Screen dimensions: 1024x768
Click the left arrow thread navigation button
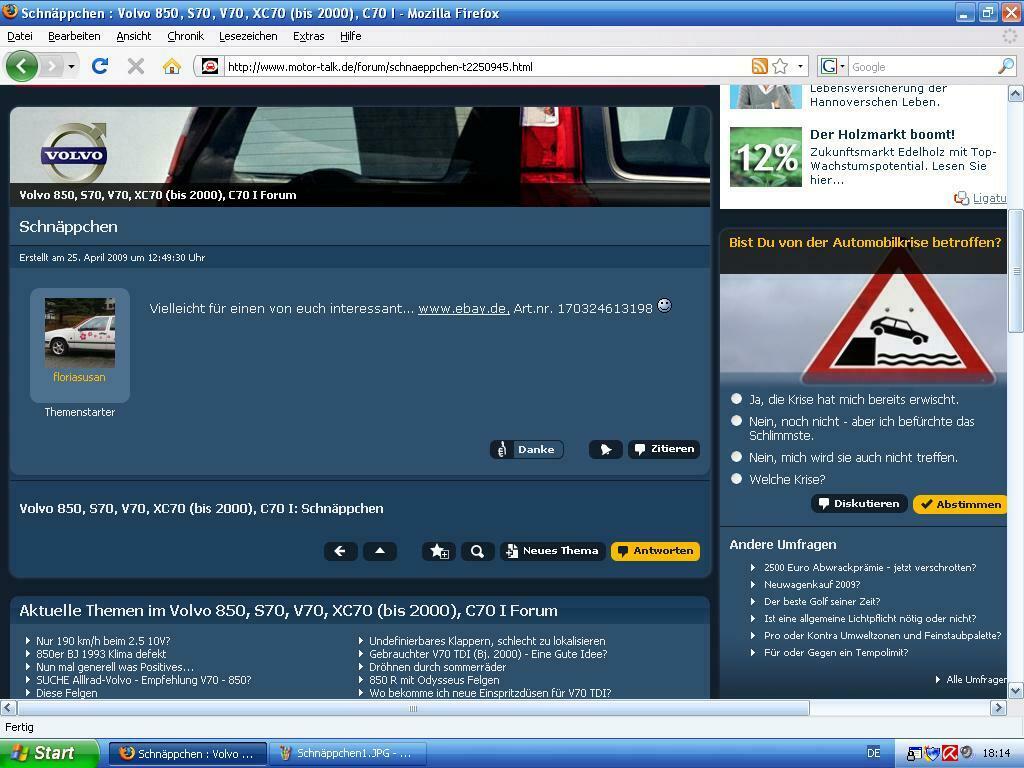pos(340,551)
